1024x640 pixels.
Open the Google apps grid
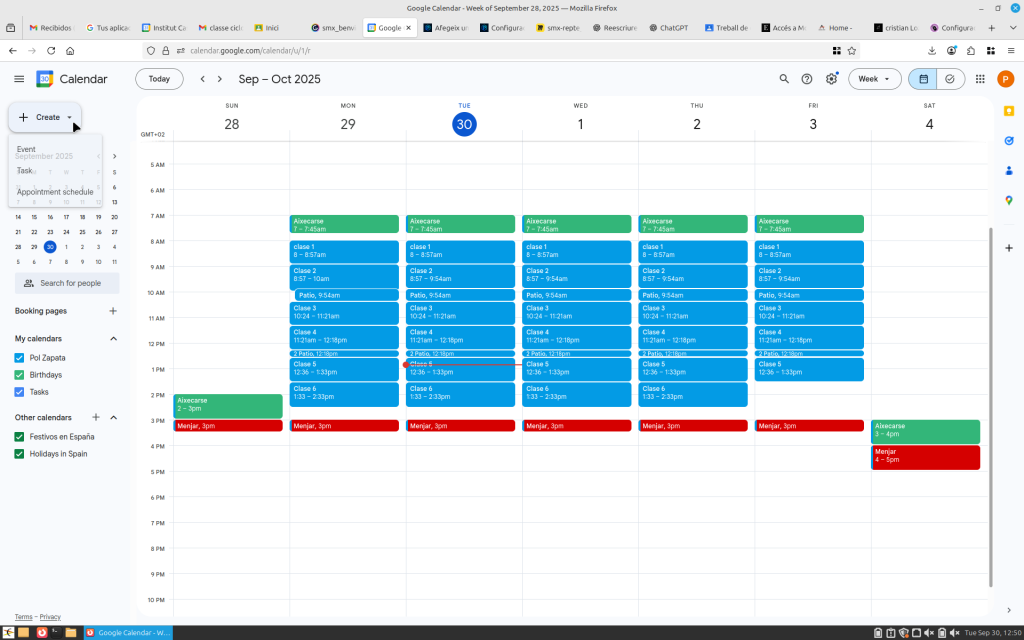coord(980,79)
